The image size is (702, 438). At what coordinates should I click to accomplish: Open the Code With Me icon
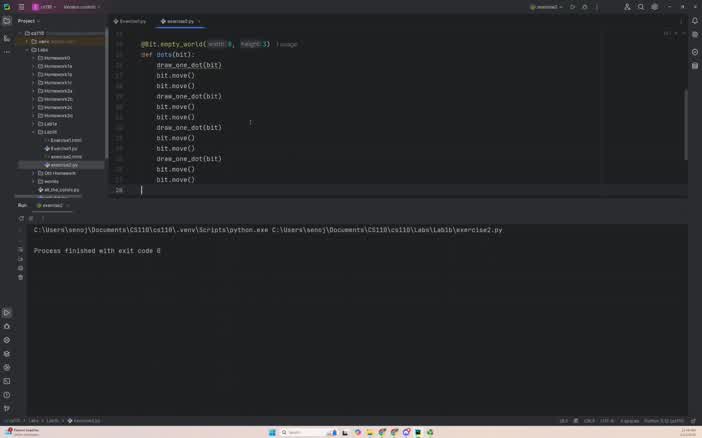(627, 7)
